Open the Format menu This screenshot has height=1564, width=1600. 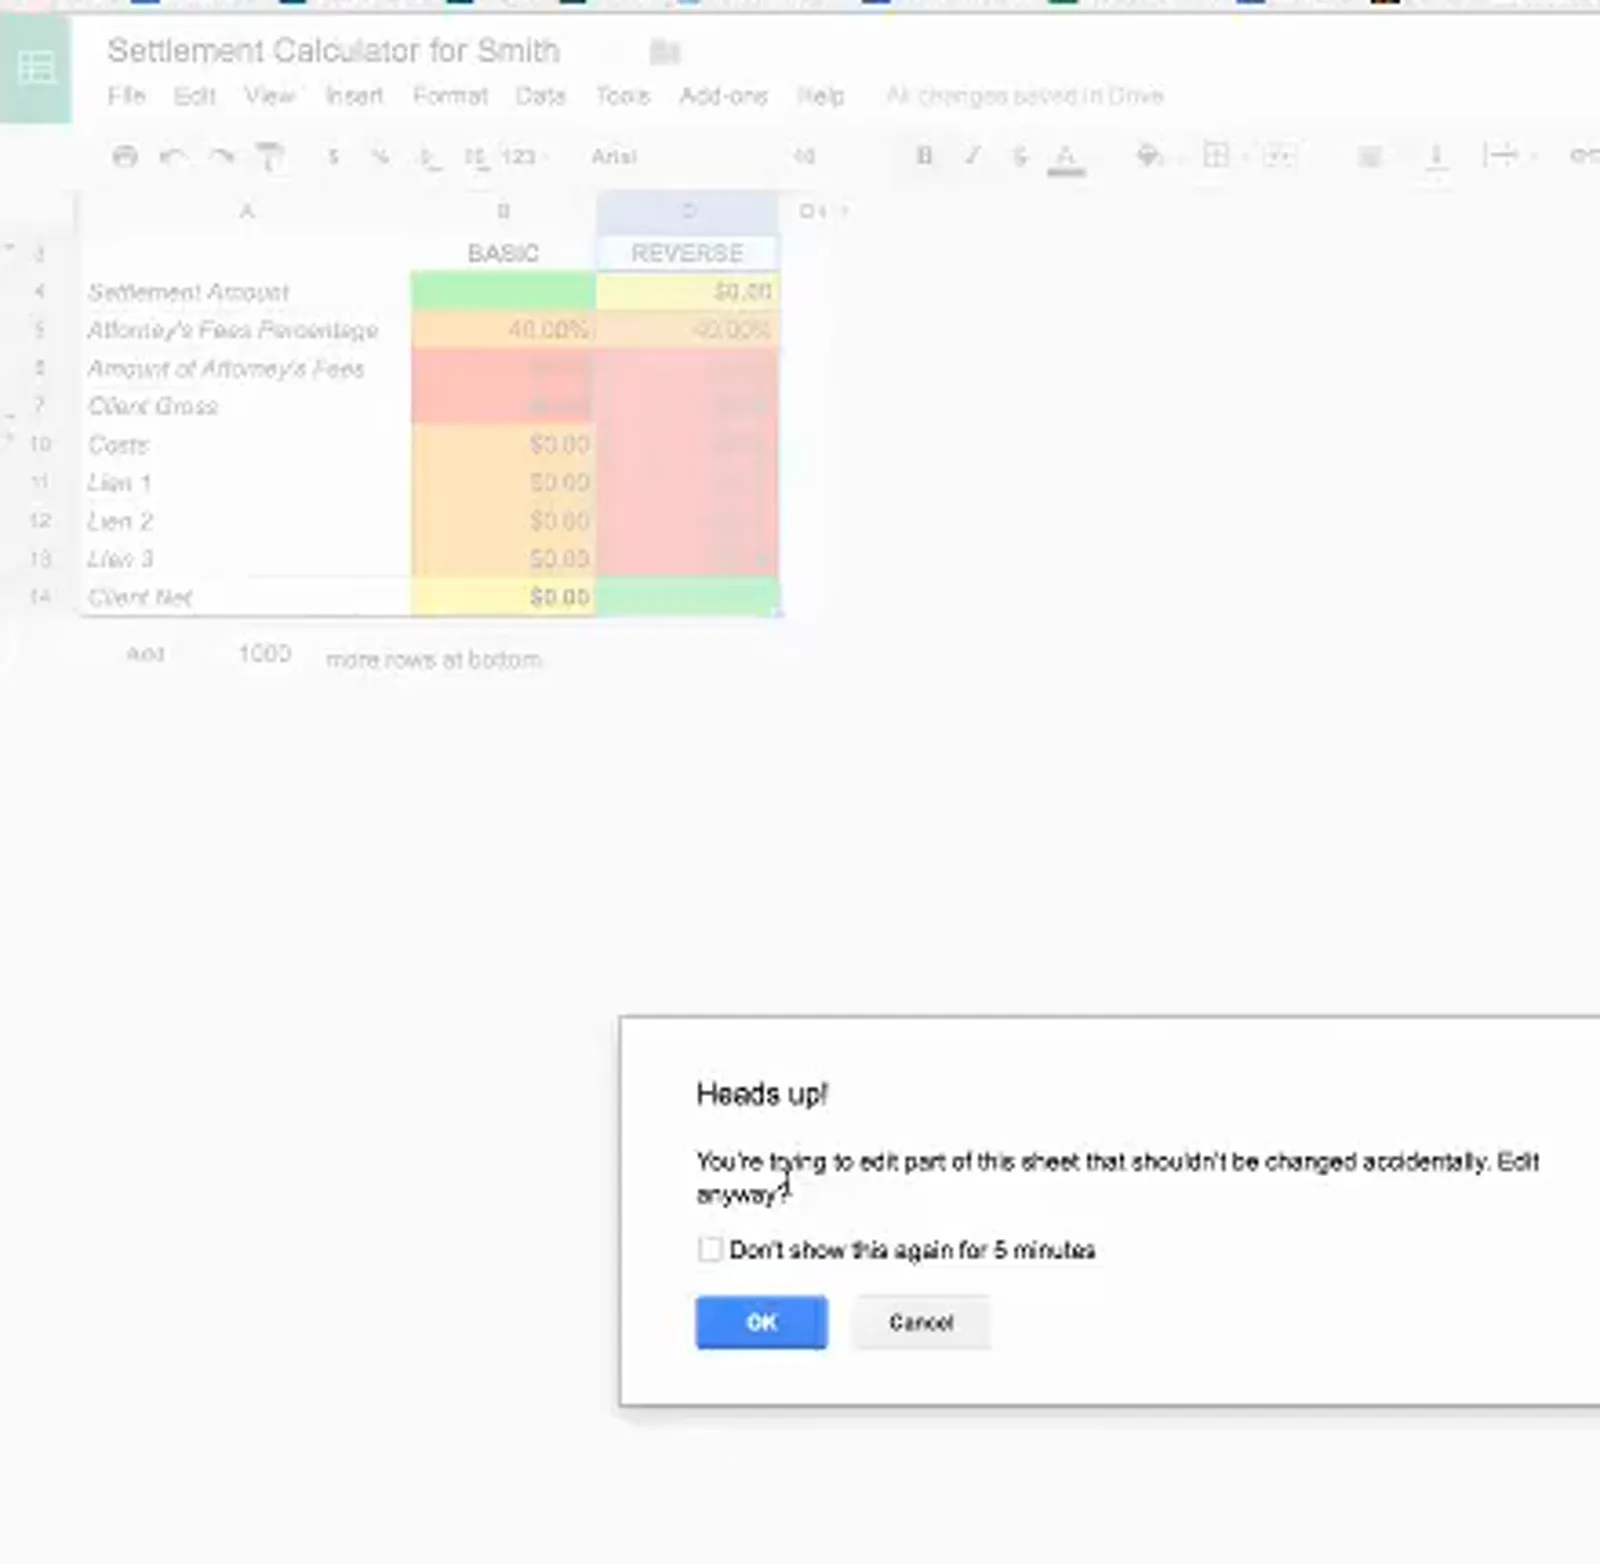pos(450,95)
